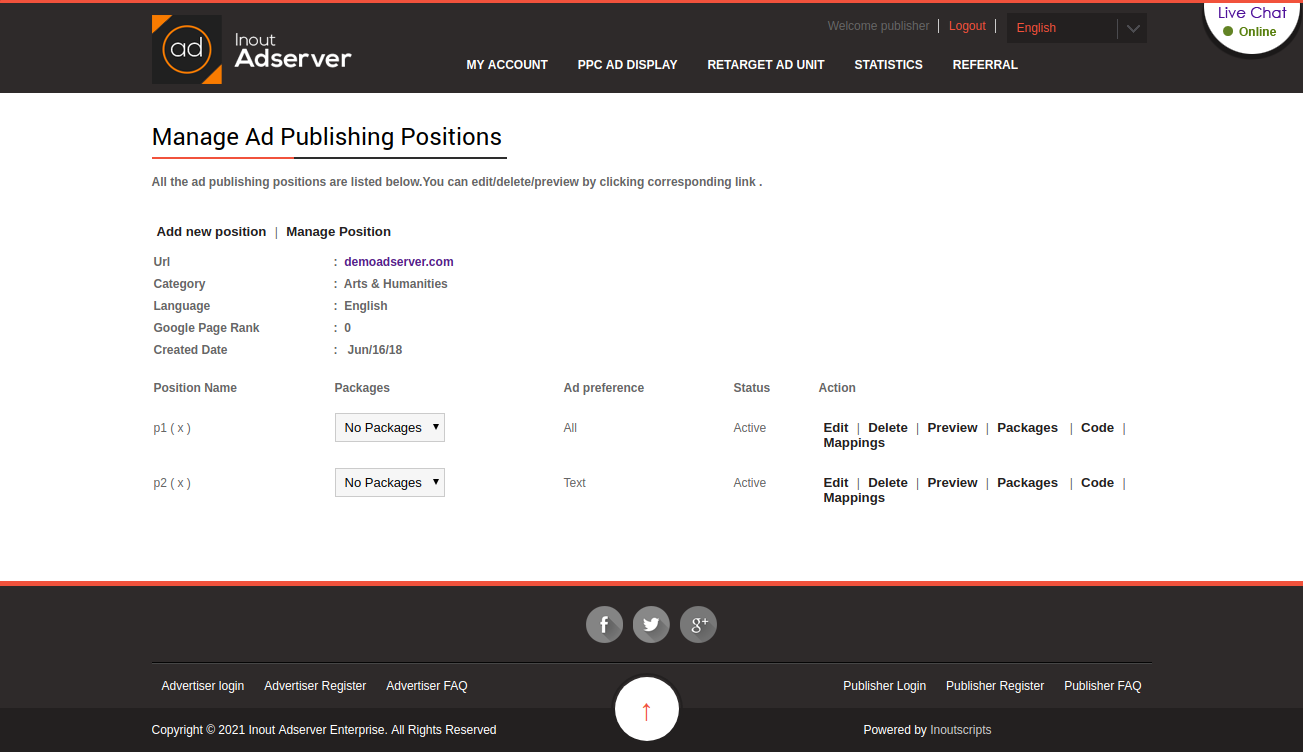
Task: Click Code link for position p1
Action: [1097, 428]
